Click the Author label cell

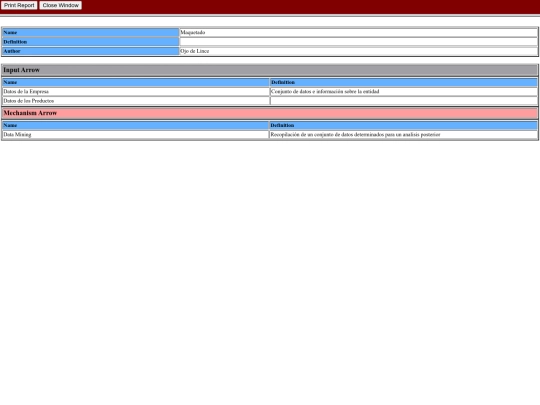click(91, 51)
